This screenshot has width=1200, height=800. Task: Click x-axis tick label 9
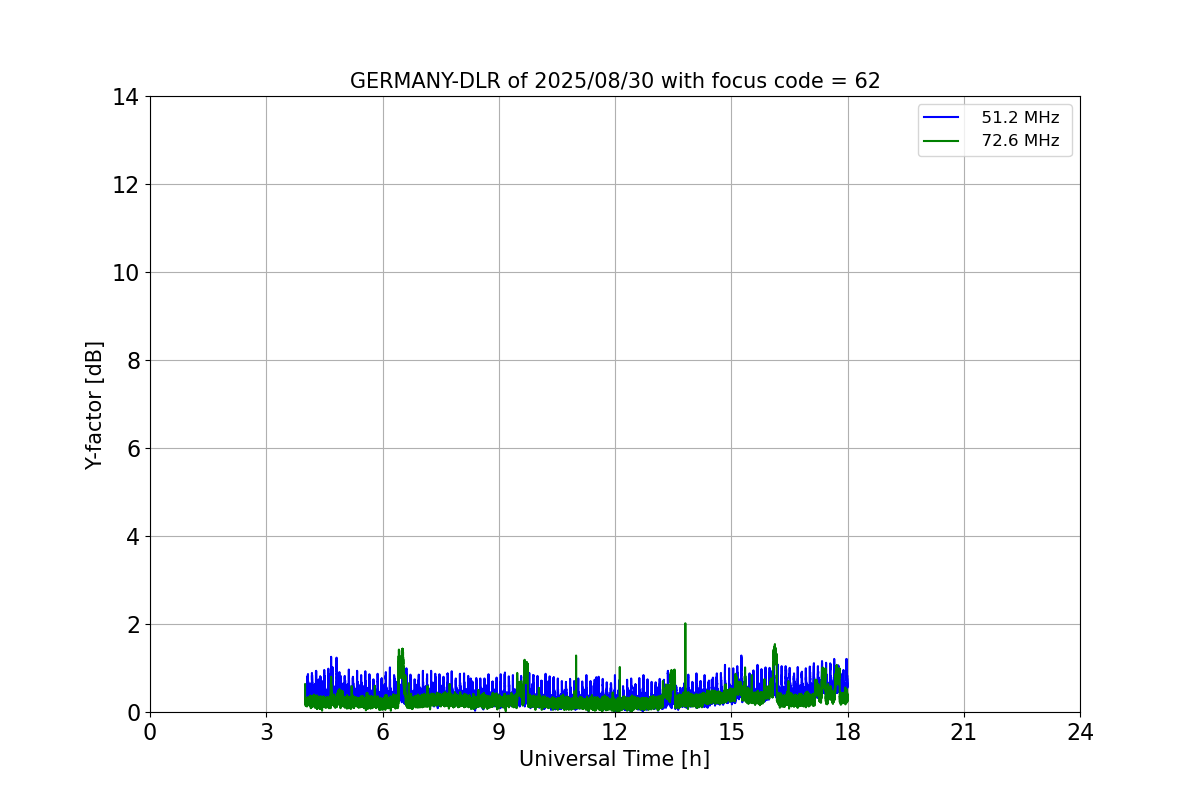click(x=499, y=732)
